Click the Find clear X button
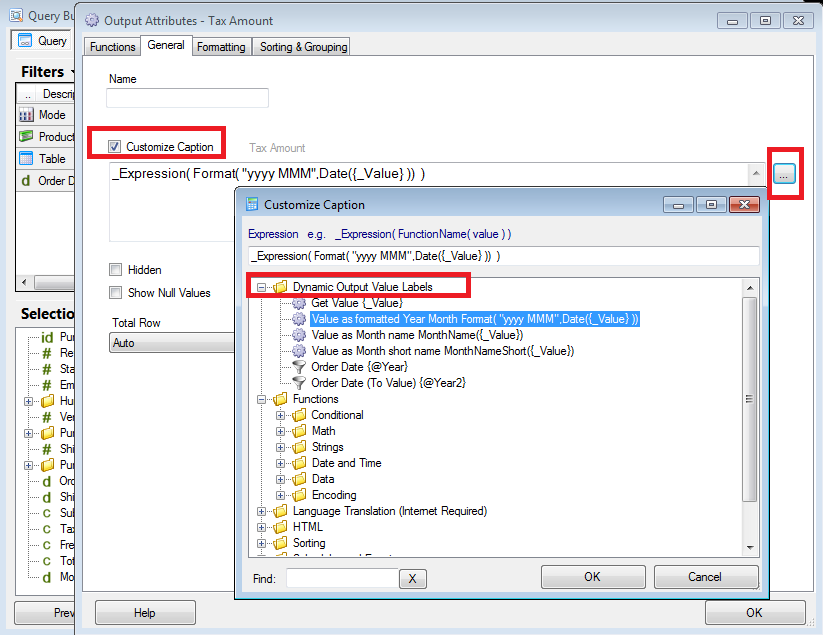Viewport: 823px width, 635px height. (x=413, y=579)
